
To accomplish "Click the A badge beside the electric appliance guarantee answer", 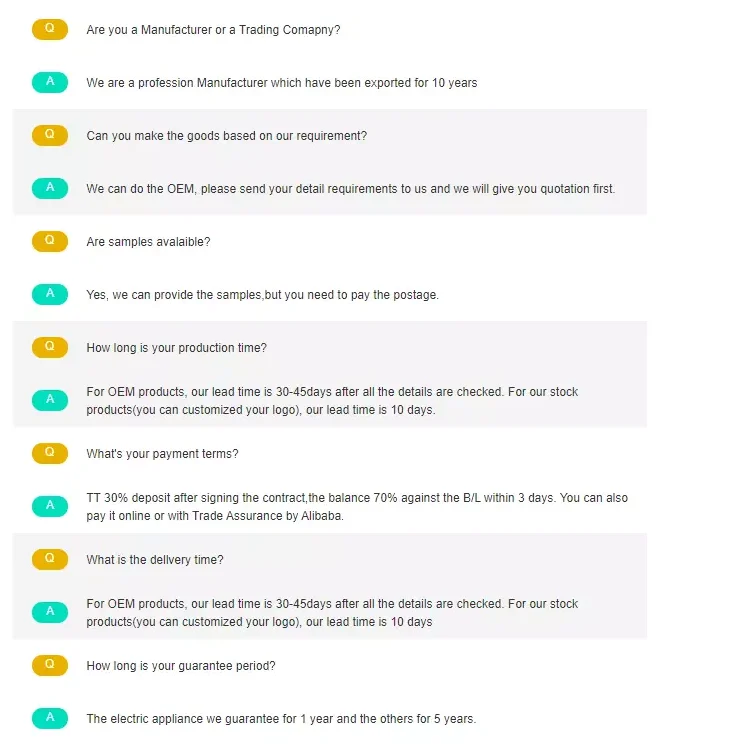I will (50, 718).
